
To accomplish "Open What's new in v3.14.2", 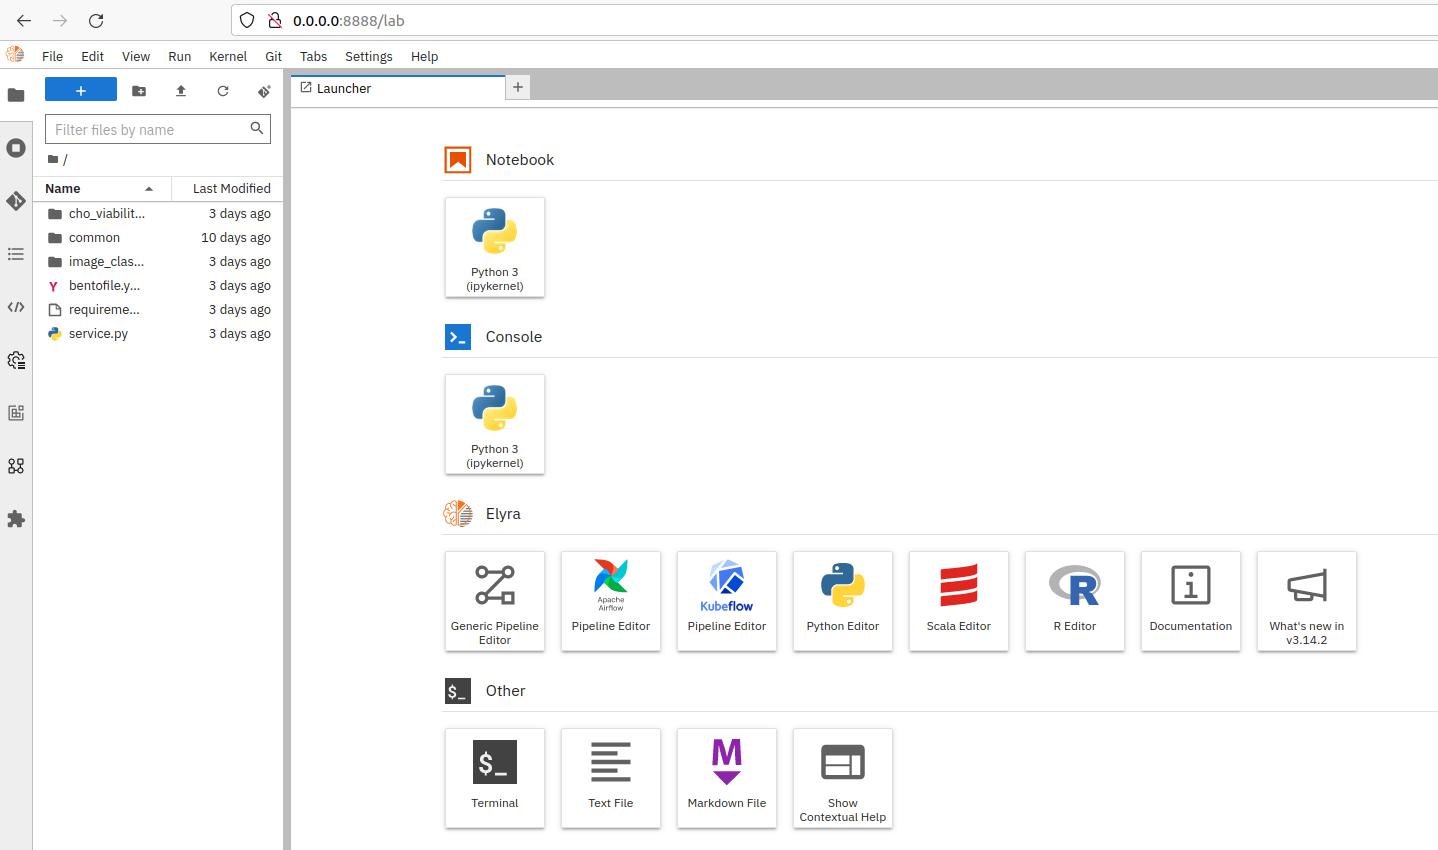I will (x=1307, y=601).
